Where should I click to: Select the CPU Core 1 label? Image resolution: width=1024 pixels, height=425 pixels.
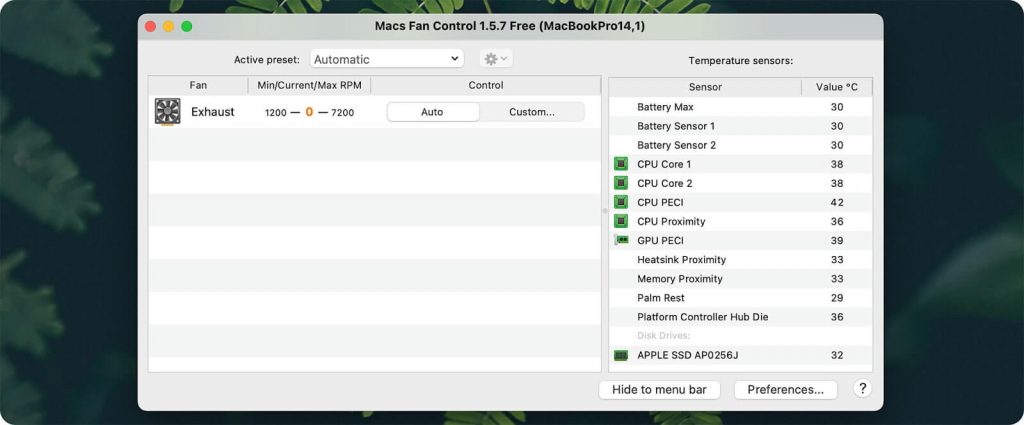(x=664, y=164)
